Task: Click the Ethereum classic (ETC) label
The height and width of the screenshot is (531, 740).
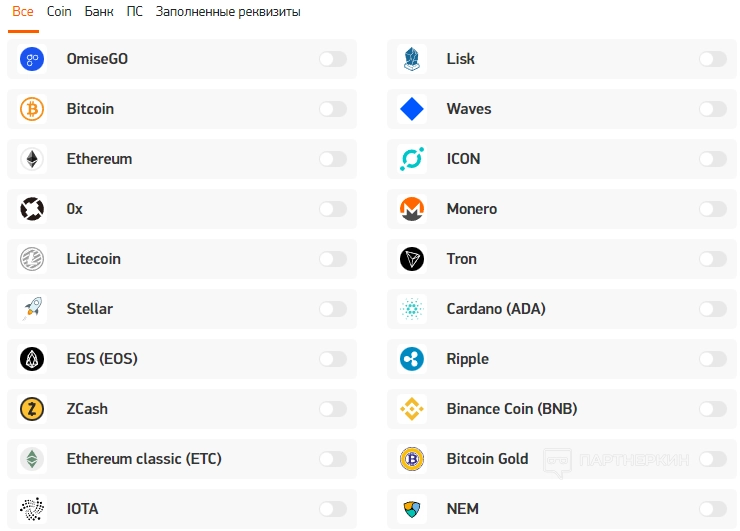Action: tap(144, 459)
